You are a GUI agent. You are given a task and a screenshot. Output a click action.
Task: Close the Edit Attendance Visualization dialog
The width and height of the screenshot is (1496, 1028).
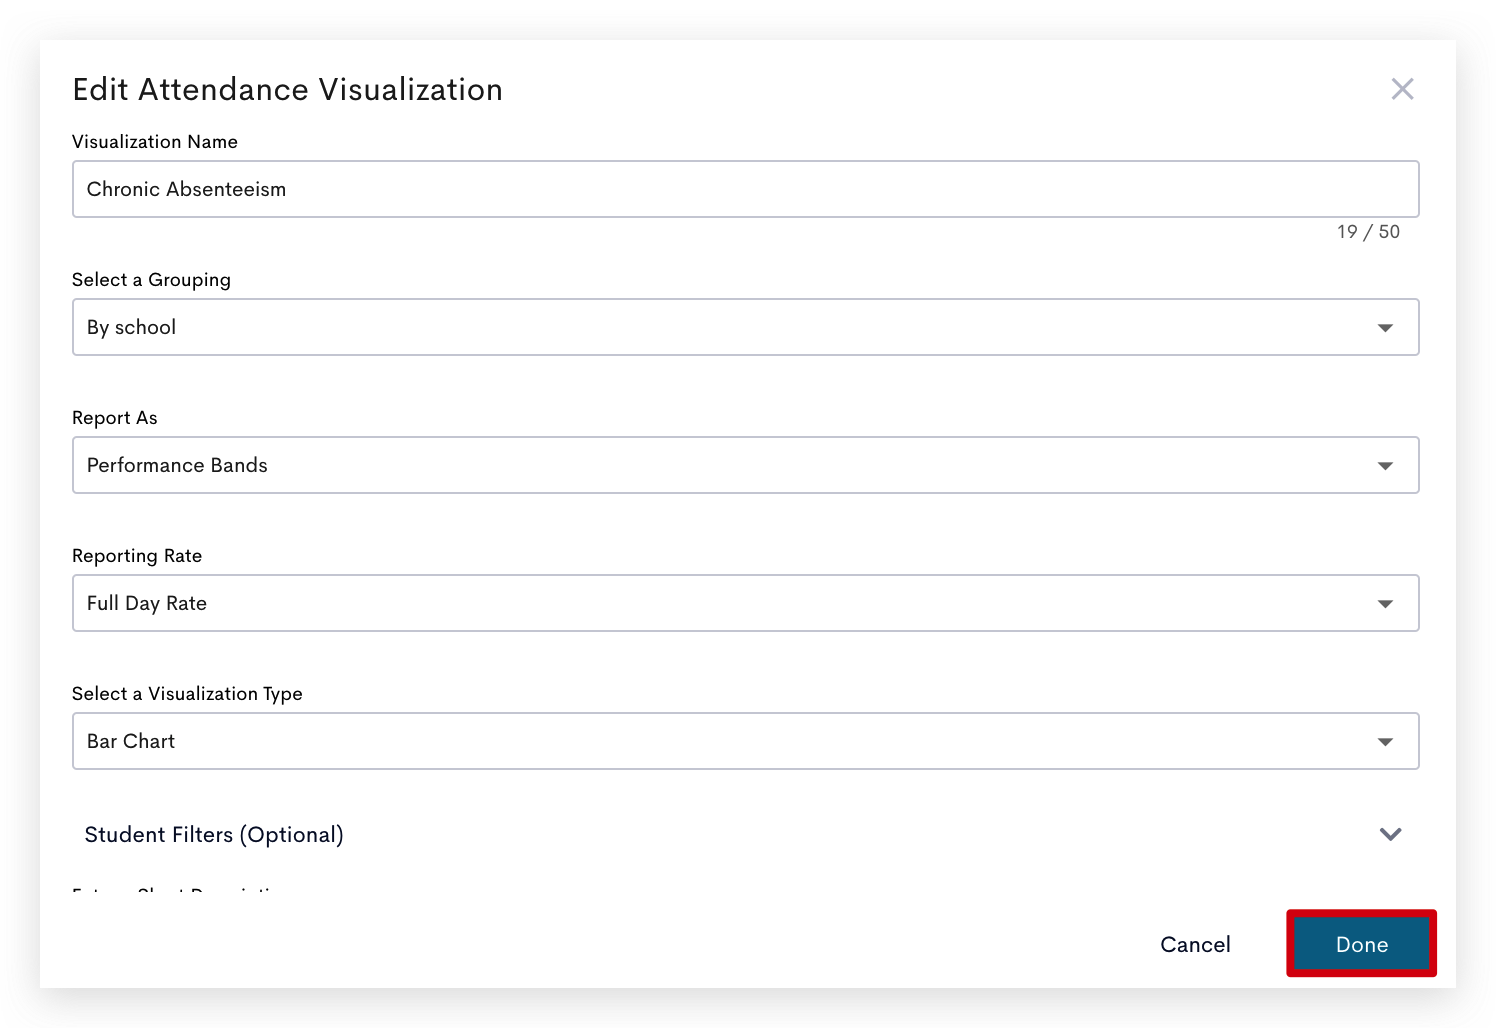[1402, 89]
